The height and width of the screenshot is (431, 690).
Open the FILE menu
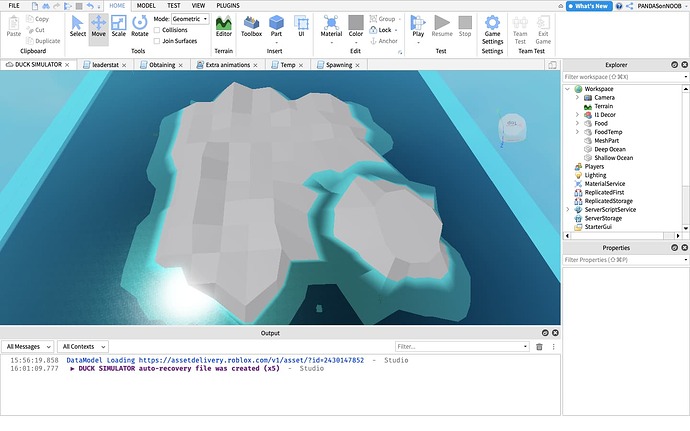pos(14,6)
